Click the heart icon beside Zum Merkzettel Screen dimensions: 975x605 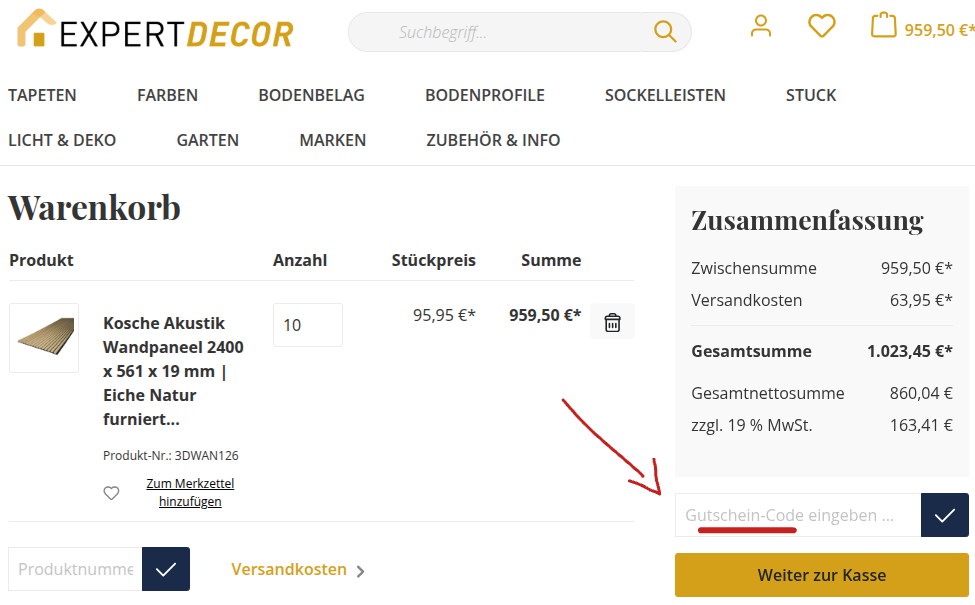111,492
